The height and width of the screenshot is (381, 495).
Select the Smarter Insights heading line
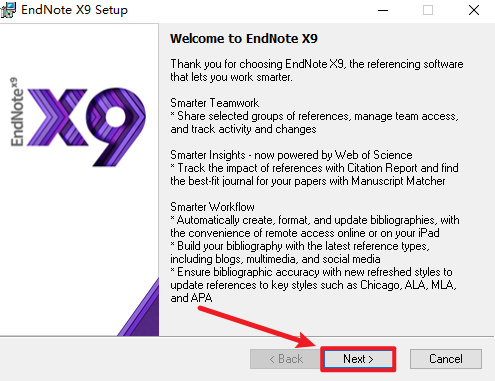(291, 155)
